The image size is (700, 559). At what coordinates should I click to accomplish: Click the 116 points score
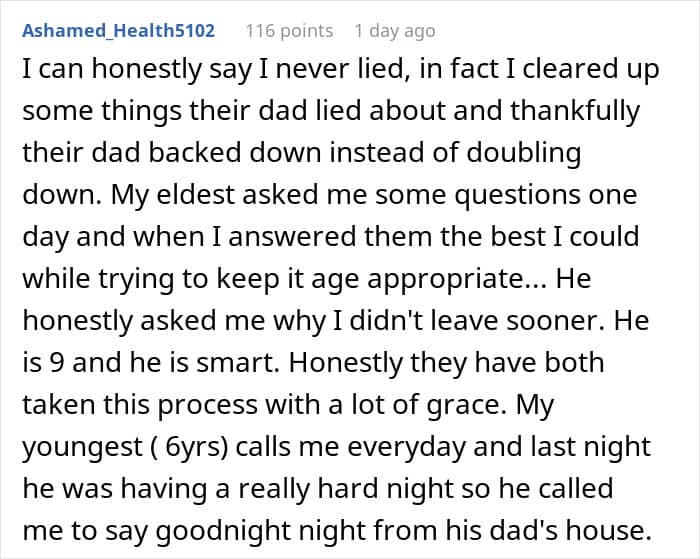coord(289,31)
